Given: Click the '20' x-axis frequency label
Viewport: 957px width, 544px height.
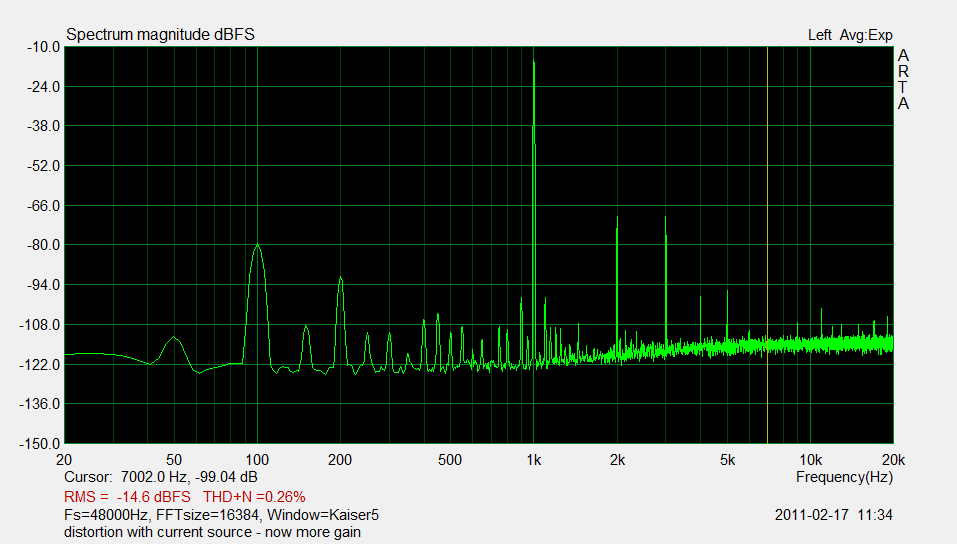Looking at the screenshot, I should (x=63, y=460).
